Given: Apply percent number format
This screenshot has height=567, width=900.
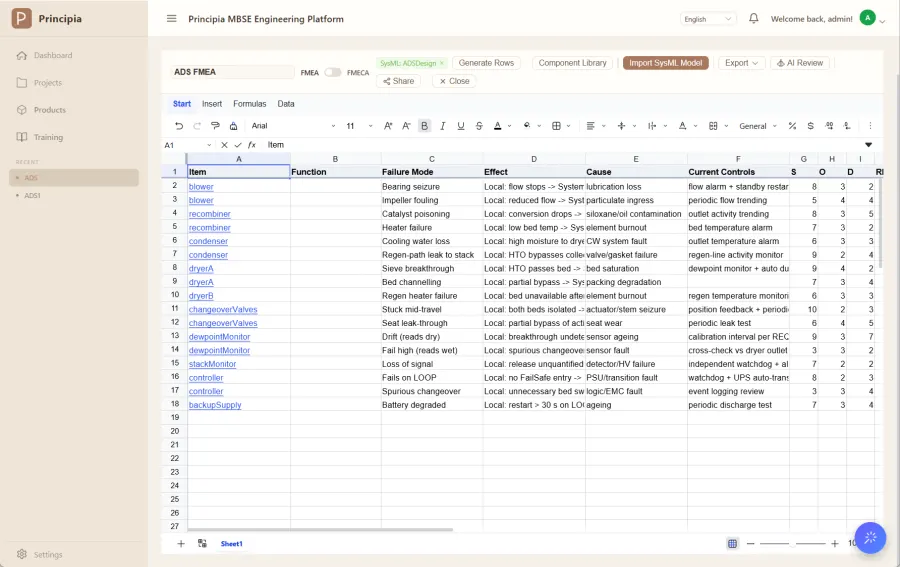Looking at the screenshot, I should coord(792,126).
